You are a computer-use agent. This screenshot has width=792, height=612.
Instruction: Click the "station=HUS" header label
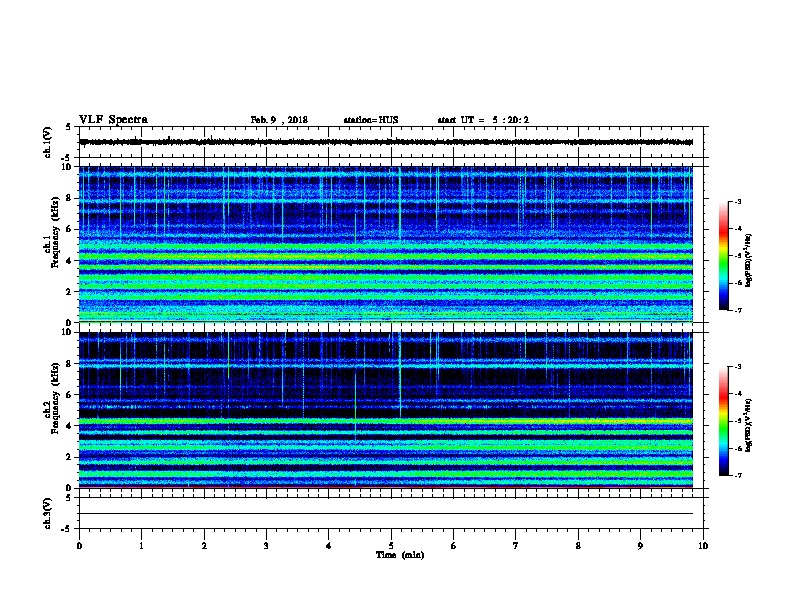[371, 120]
